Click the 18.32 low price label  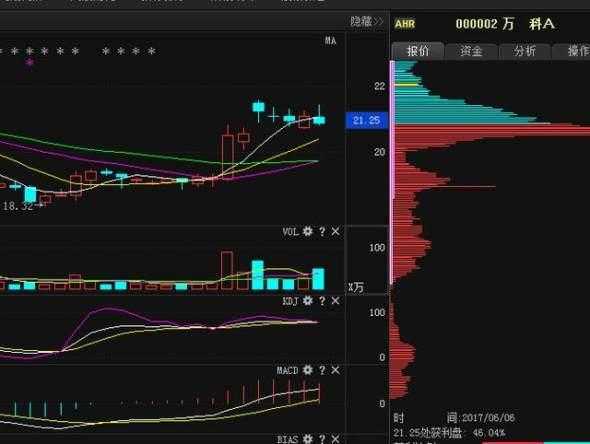(x=18, y=206)
